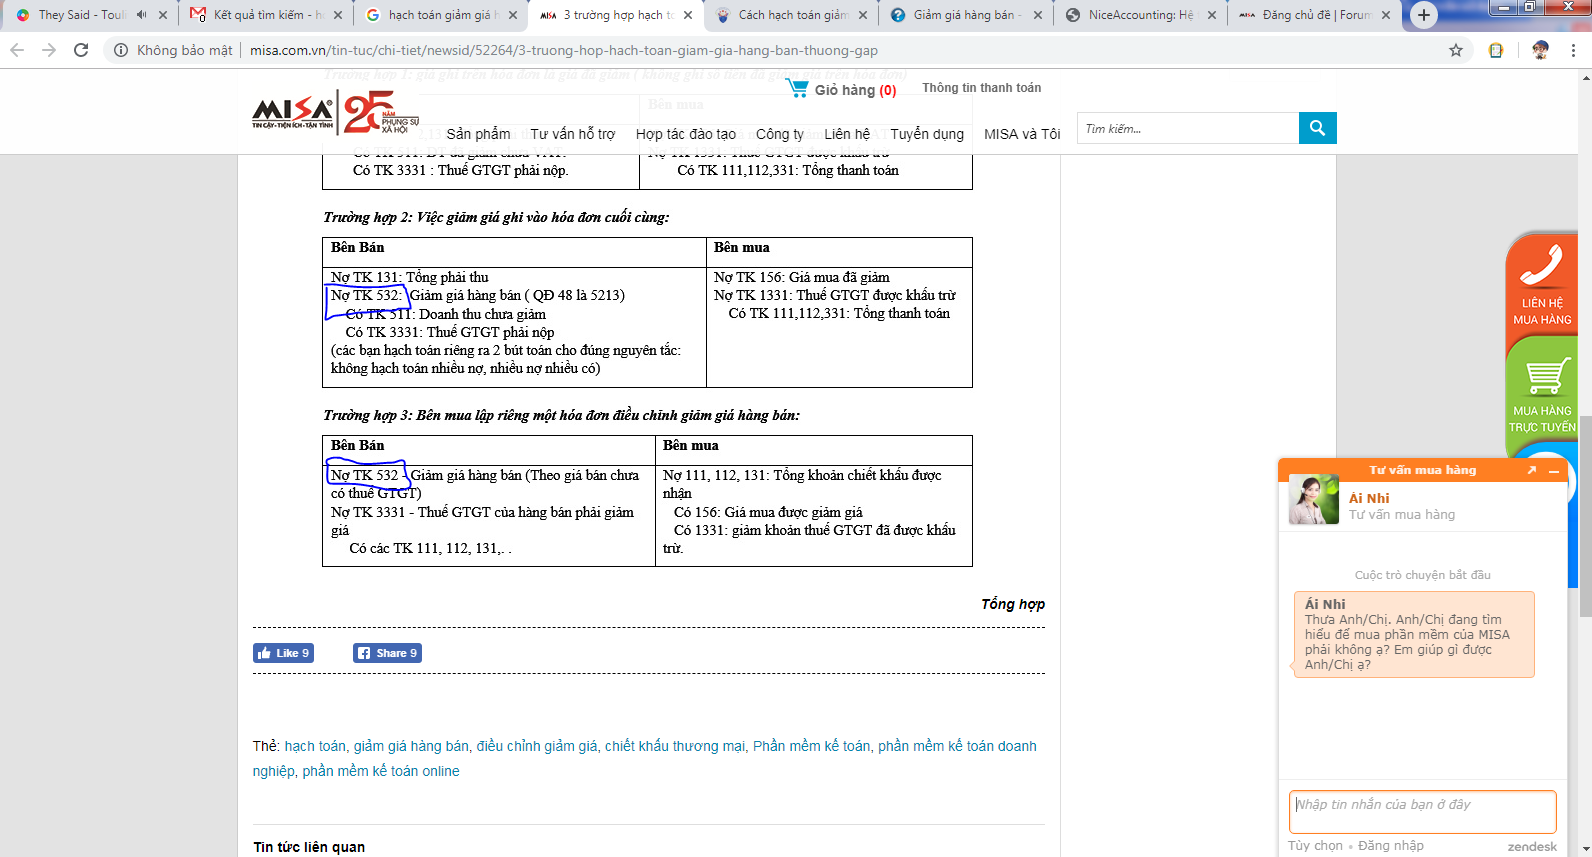The height and width of the screenshot is (857, 1592).
Task: Open tag link phần mềm kế toán online
Action: point(381,771)
